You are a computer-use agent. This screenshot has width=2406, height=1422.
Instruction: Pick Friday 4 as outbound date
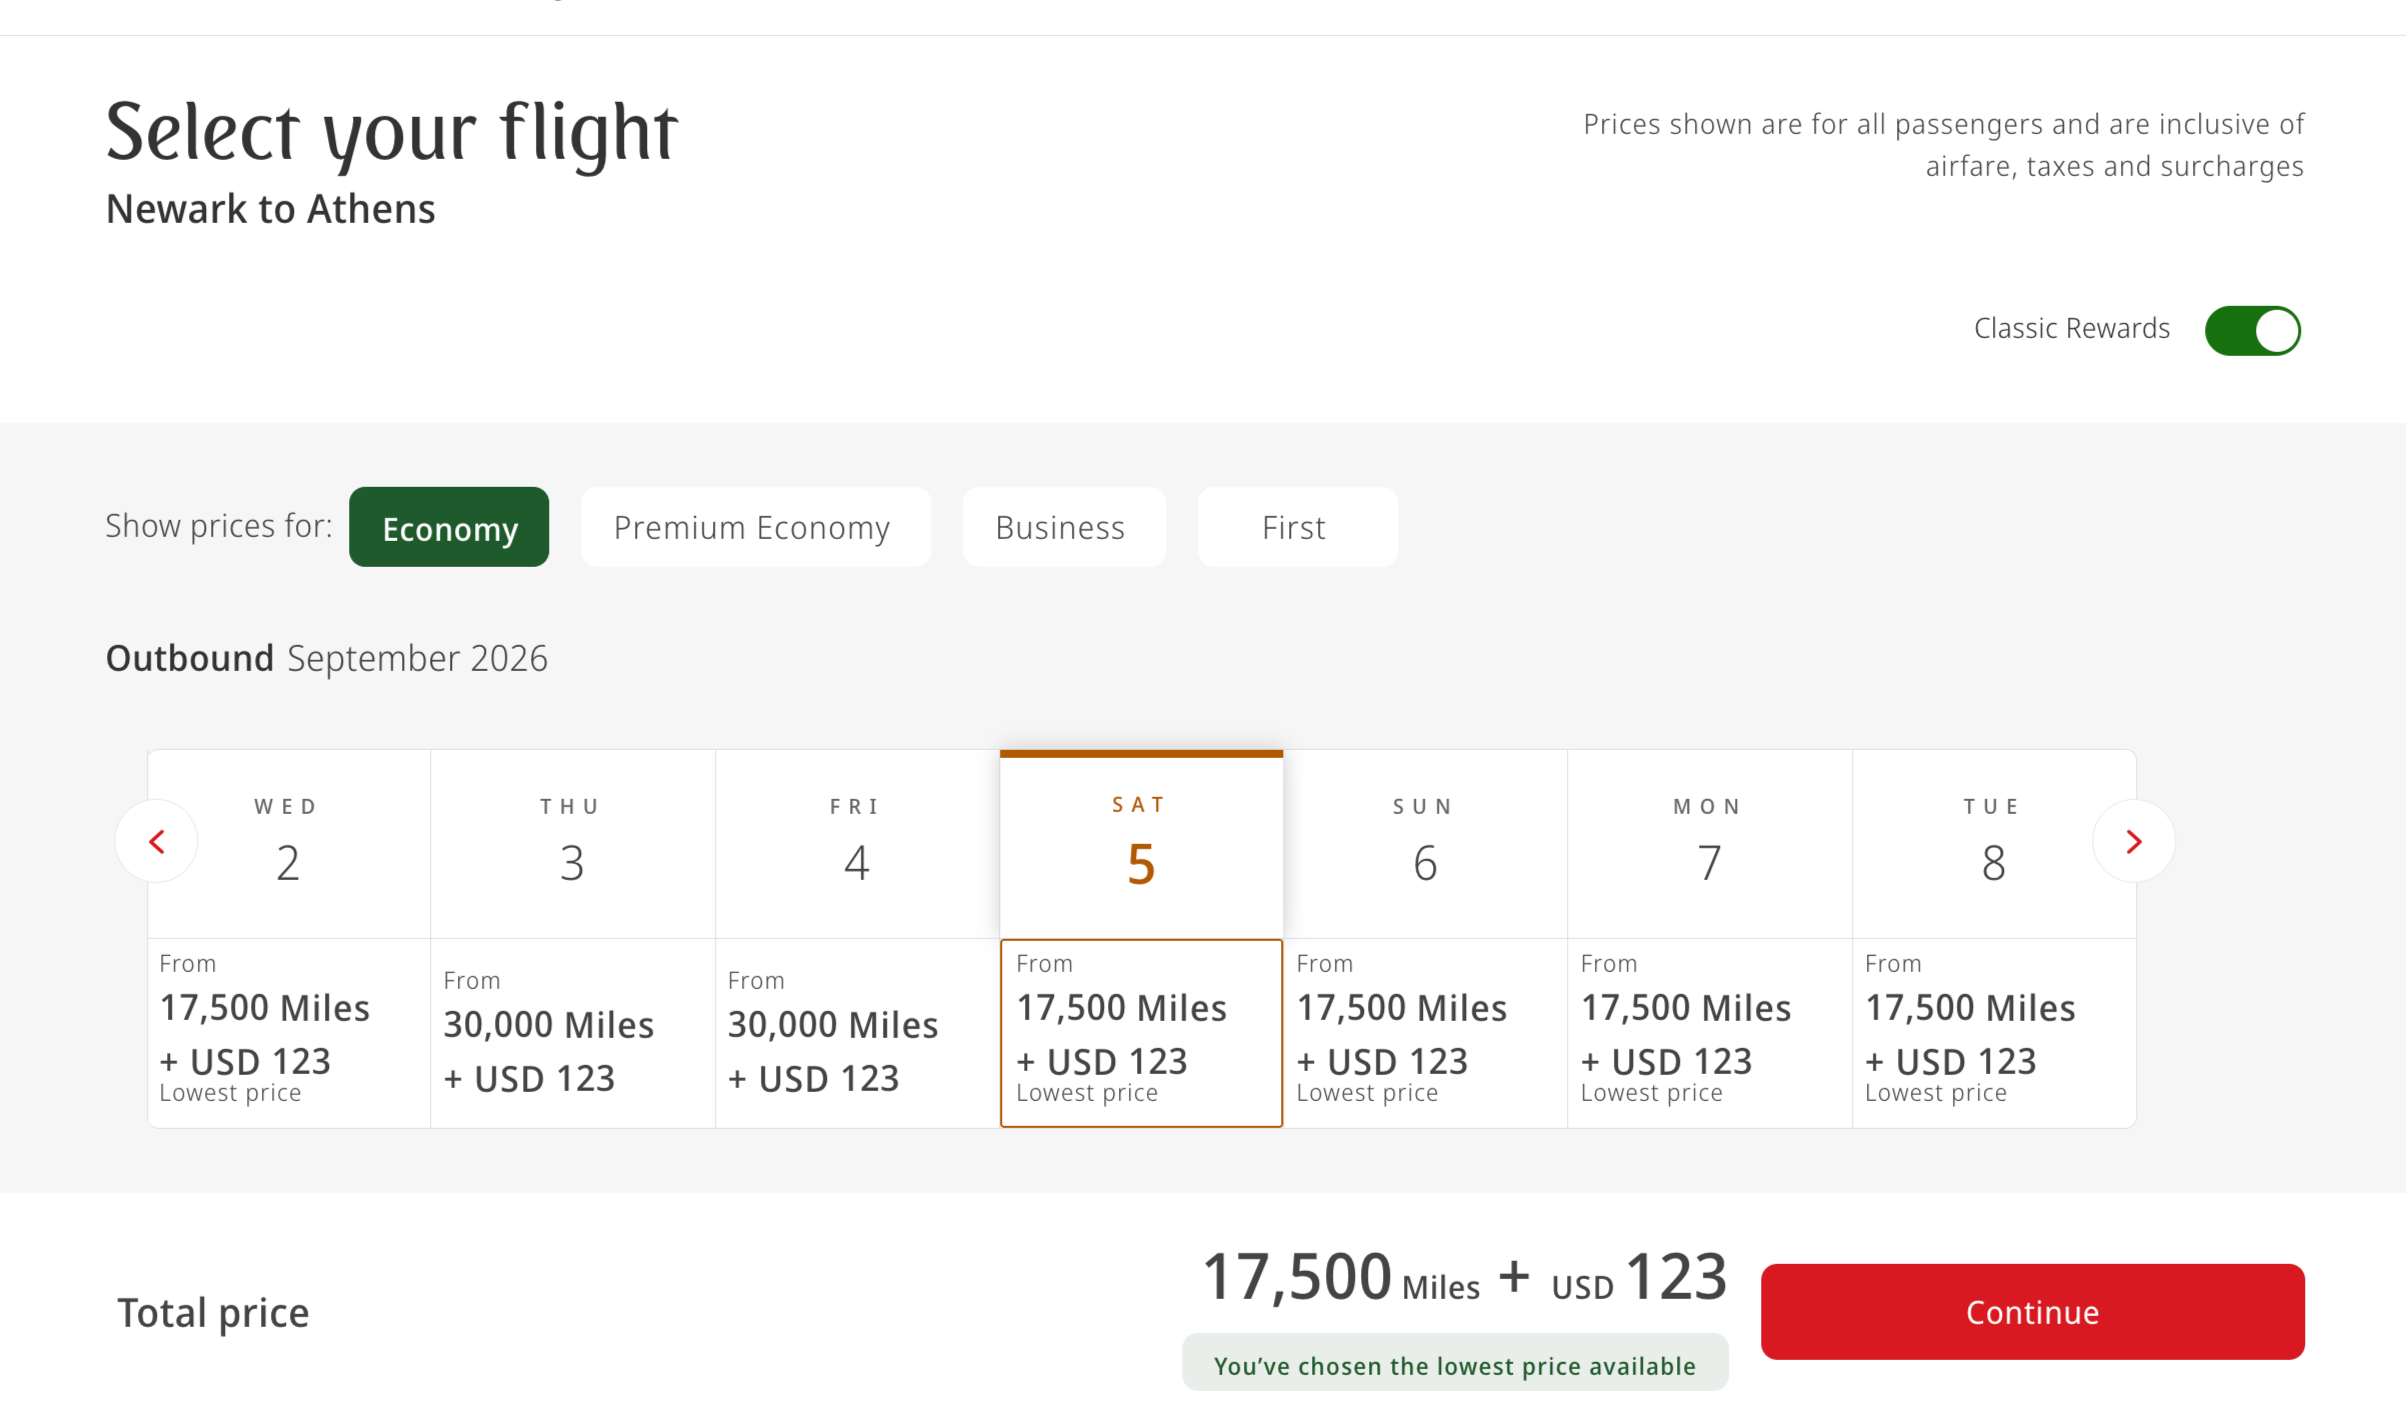coord(857,843)
